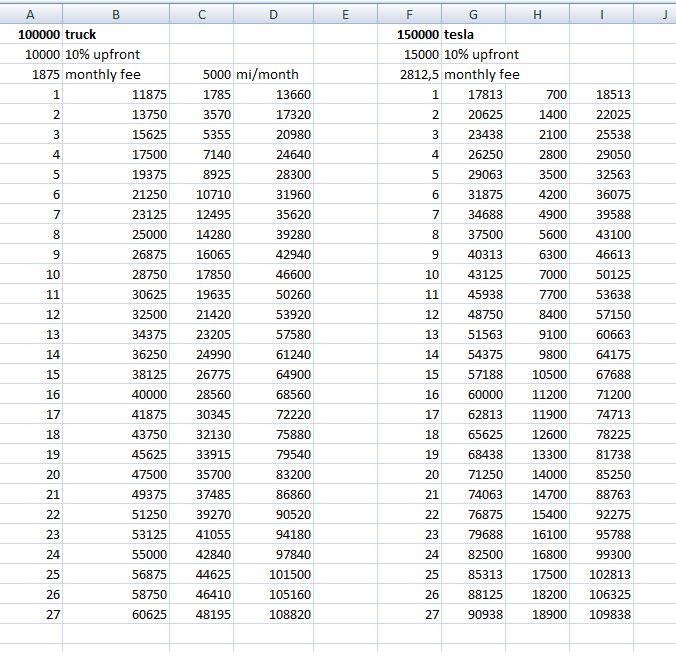Select column J header
Viewport: 676px width, 652px height.
(x=655, y=14)
